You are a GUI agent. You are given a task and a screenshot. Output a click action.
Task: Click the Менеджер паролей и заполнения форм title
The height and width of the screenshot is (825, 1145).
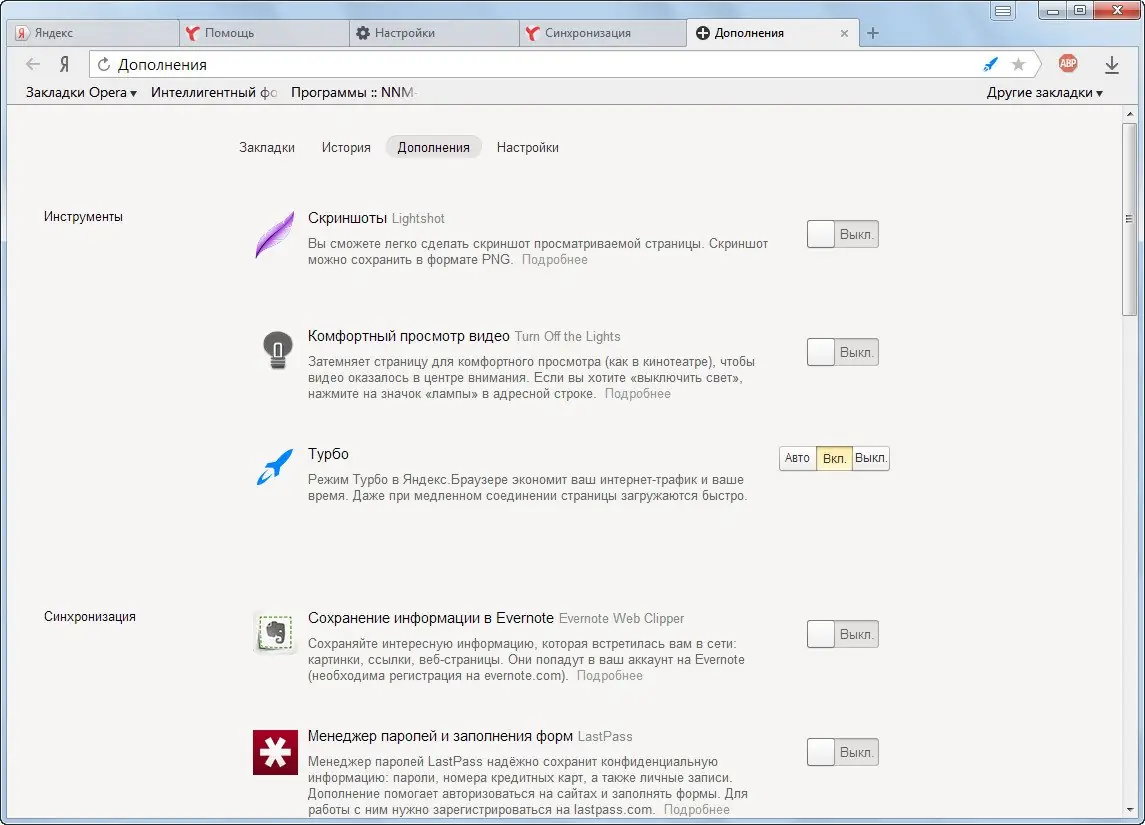tap(440, 737)
